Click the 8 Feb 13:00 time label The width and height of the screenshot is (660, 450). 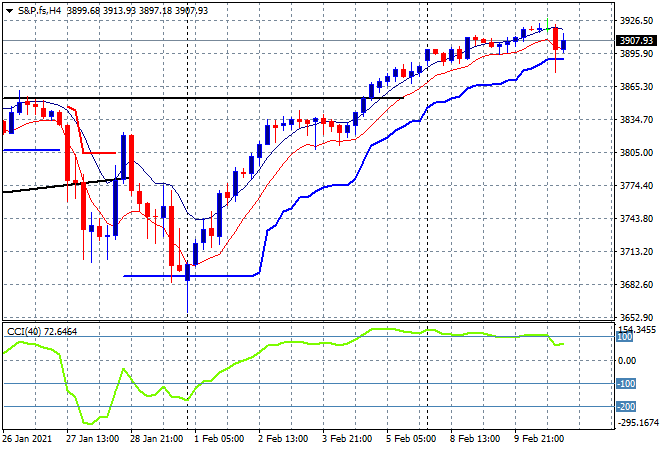click(x=475, y=439)
